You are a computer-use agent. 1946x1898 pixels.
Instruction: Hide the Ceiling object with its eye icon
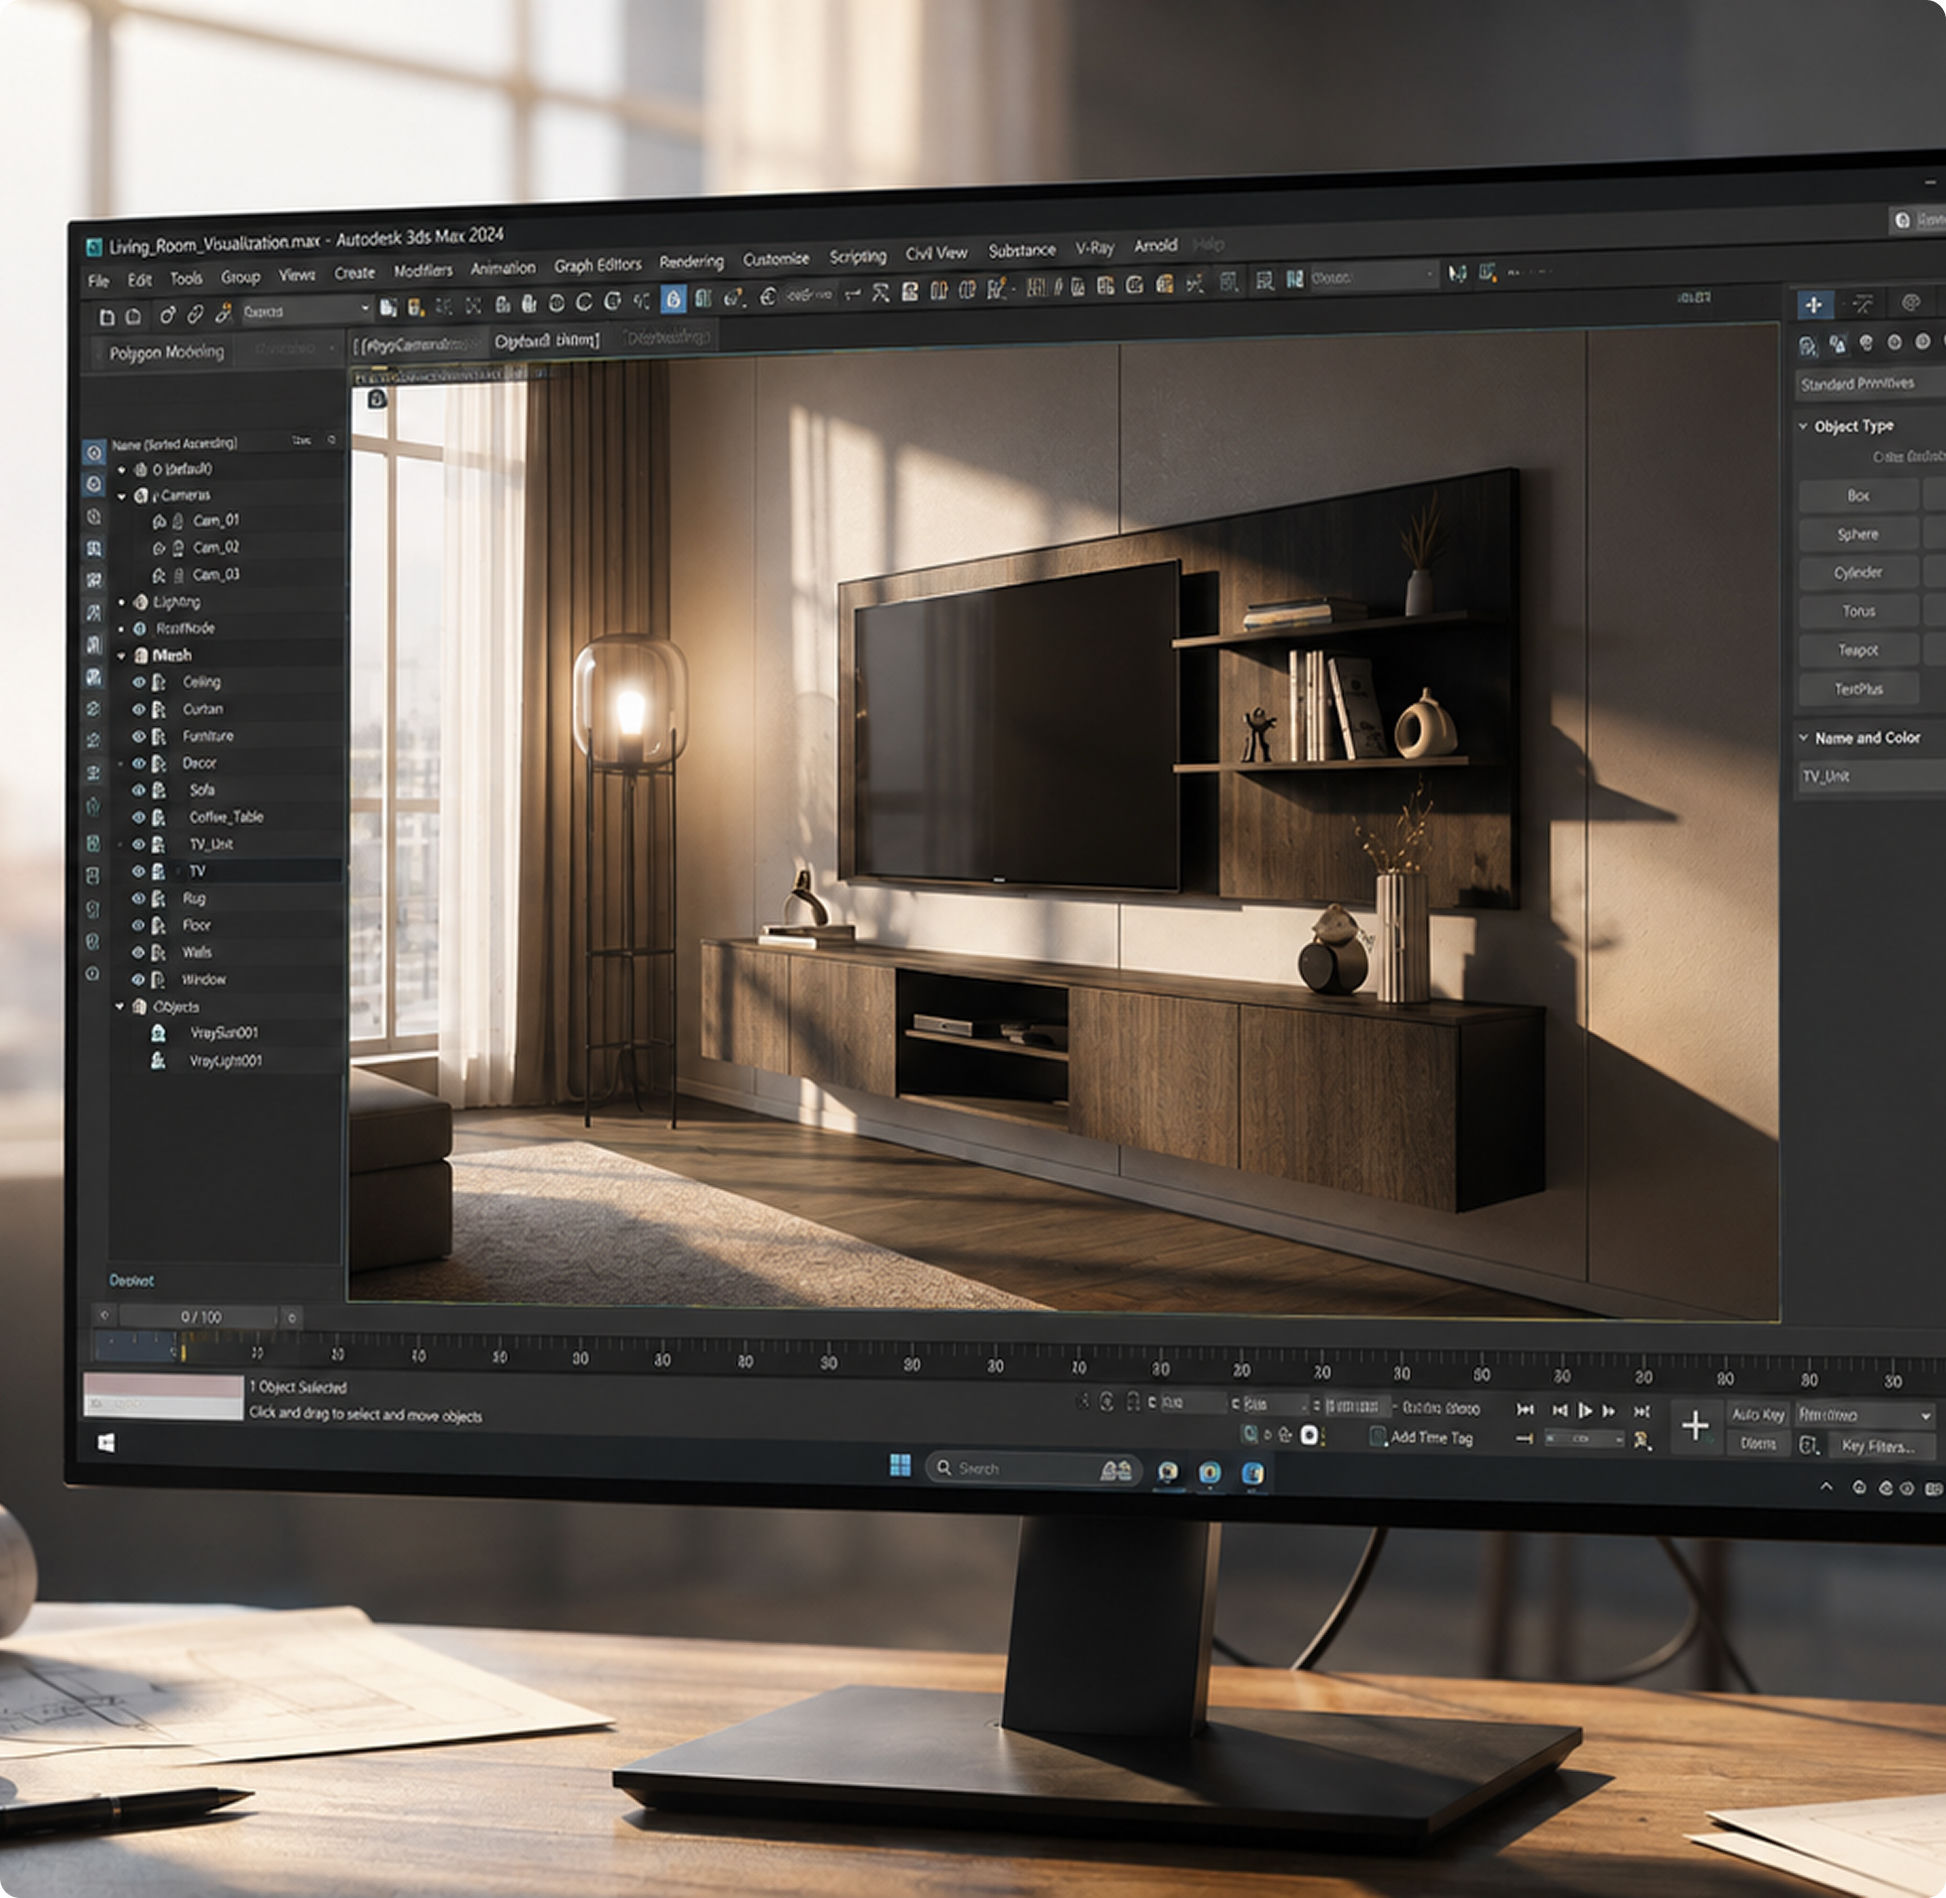click(x=139, y=682)
